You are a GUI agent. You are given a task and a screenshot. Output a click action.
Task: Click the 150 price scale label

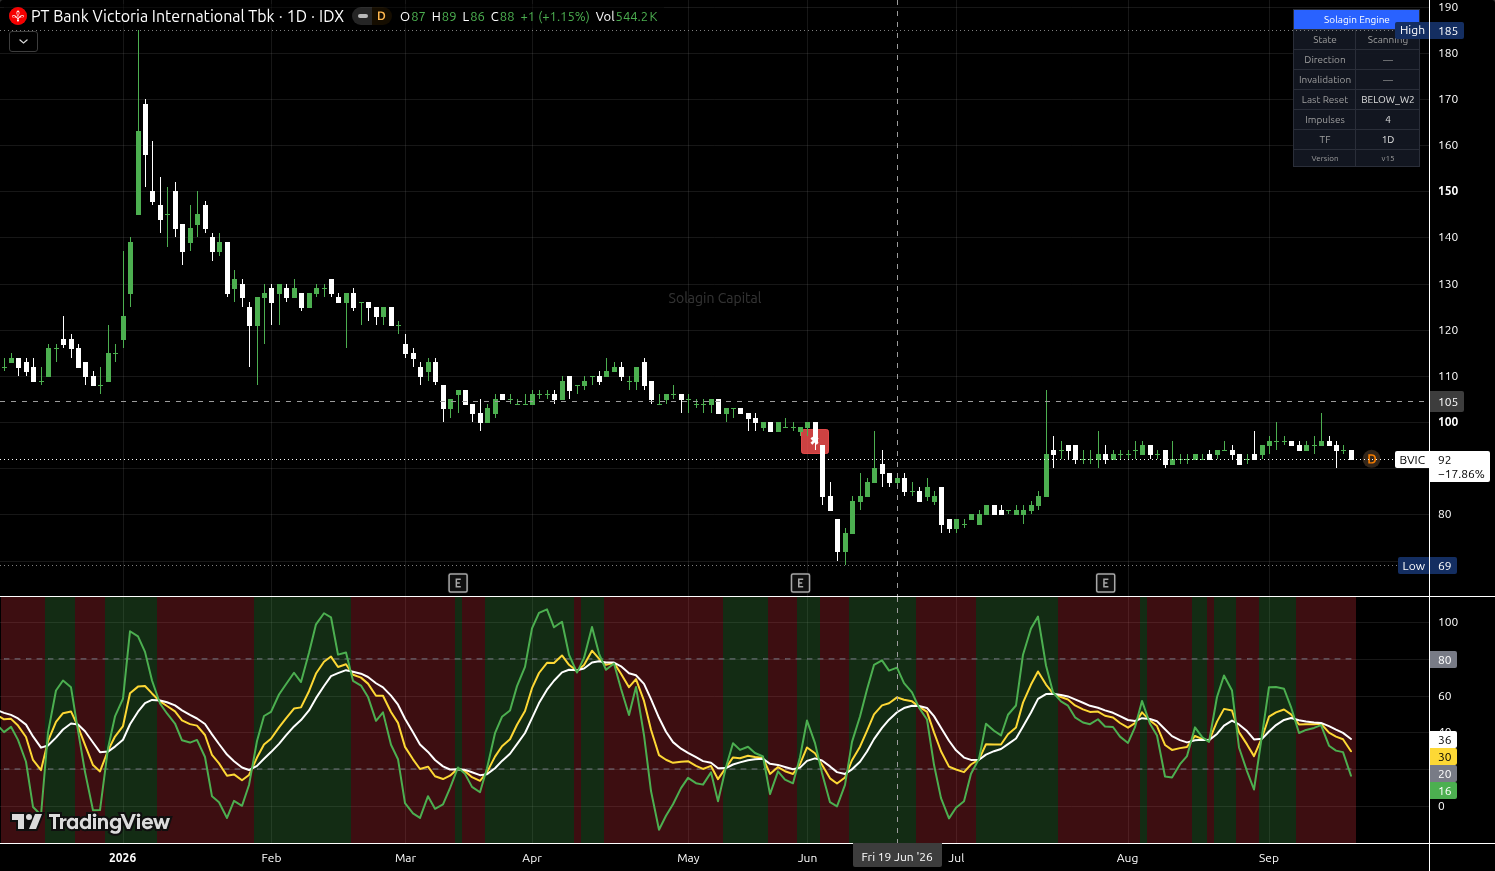click(x=1448, y=191)
